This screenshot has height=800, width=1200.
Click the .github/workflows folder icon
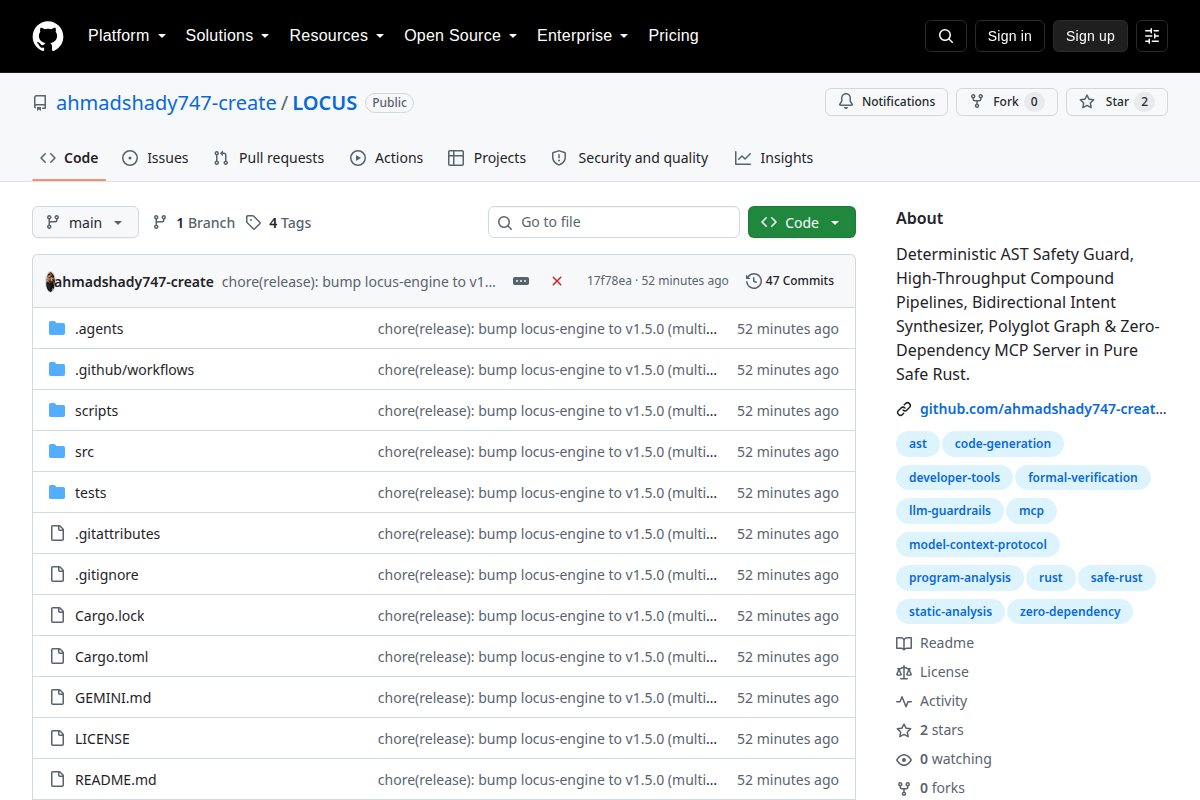[57, 370]
